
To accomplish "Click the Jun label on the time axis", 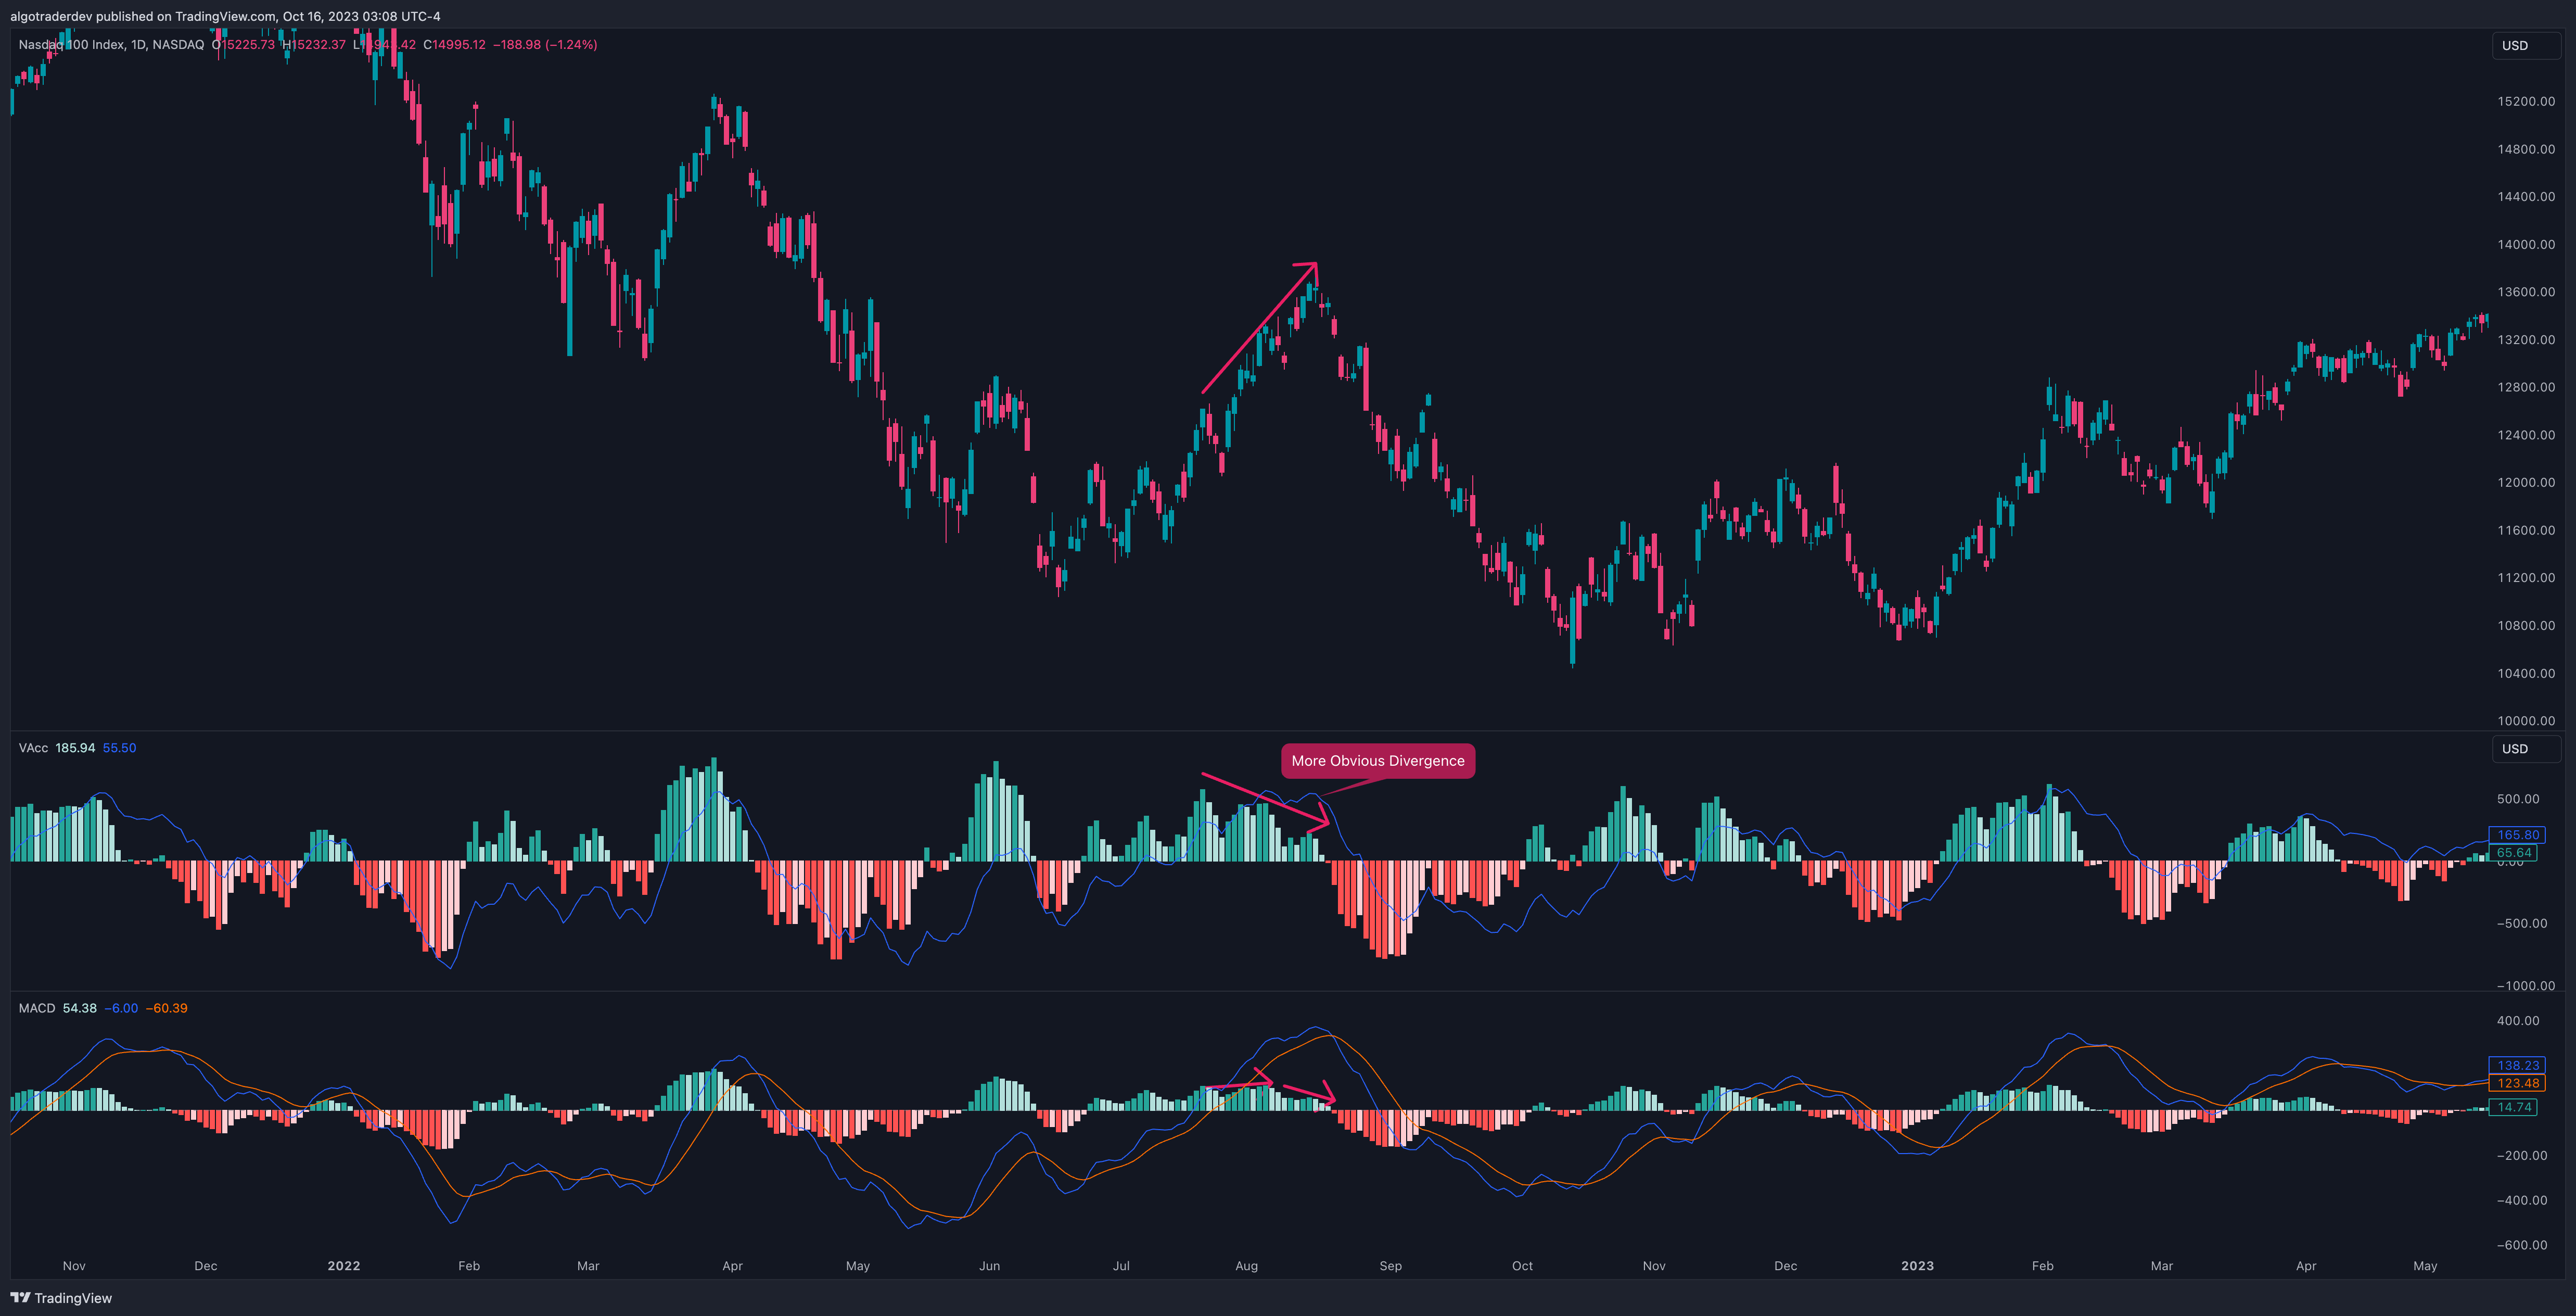I will click(x=989, y=1266).
